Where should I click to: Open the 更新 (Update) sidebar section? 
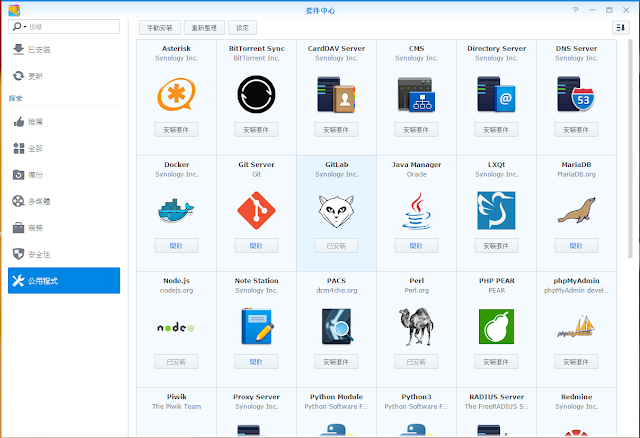[64, 76]
